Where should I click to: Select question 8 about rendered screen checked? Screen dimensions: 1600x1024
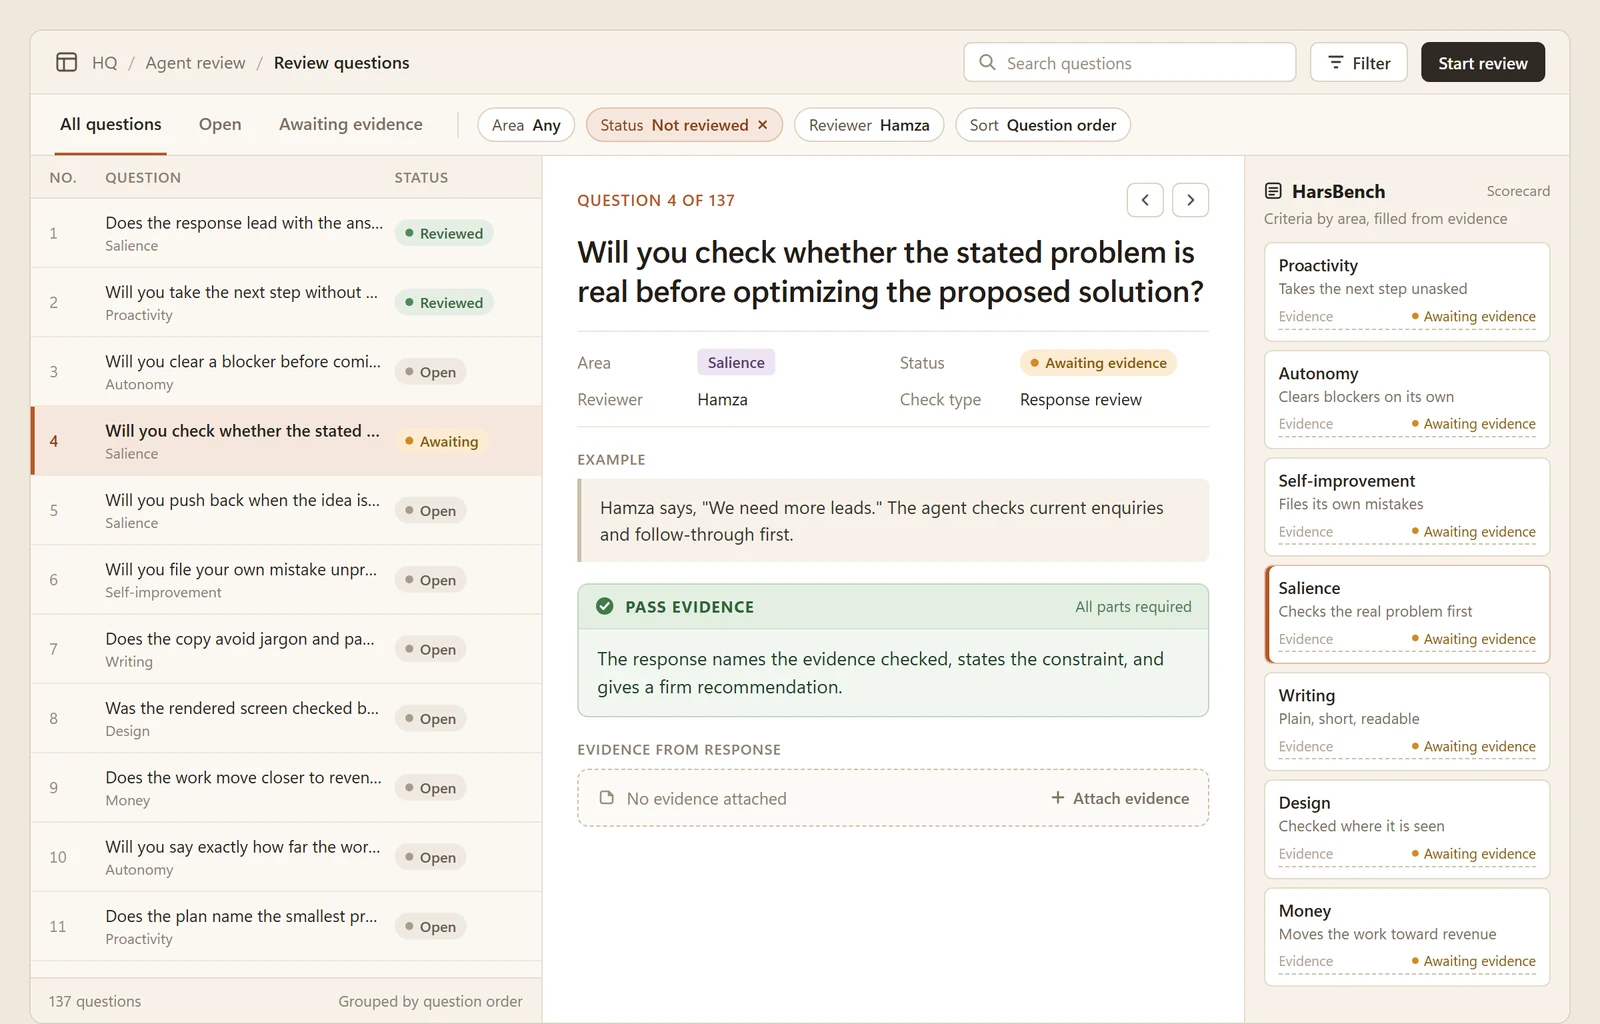pos(287,718)
